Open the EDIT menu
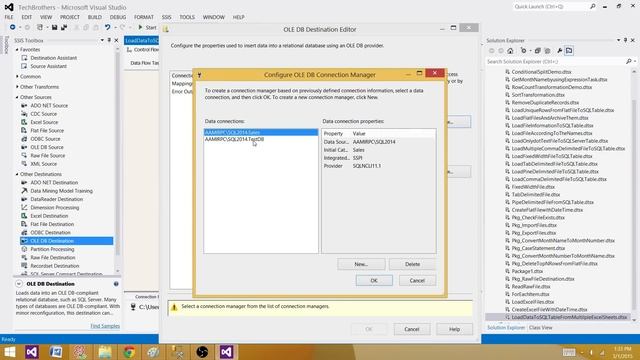Screen dimensions: 640x360 tap(27, 17)
